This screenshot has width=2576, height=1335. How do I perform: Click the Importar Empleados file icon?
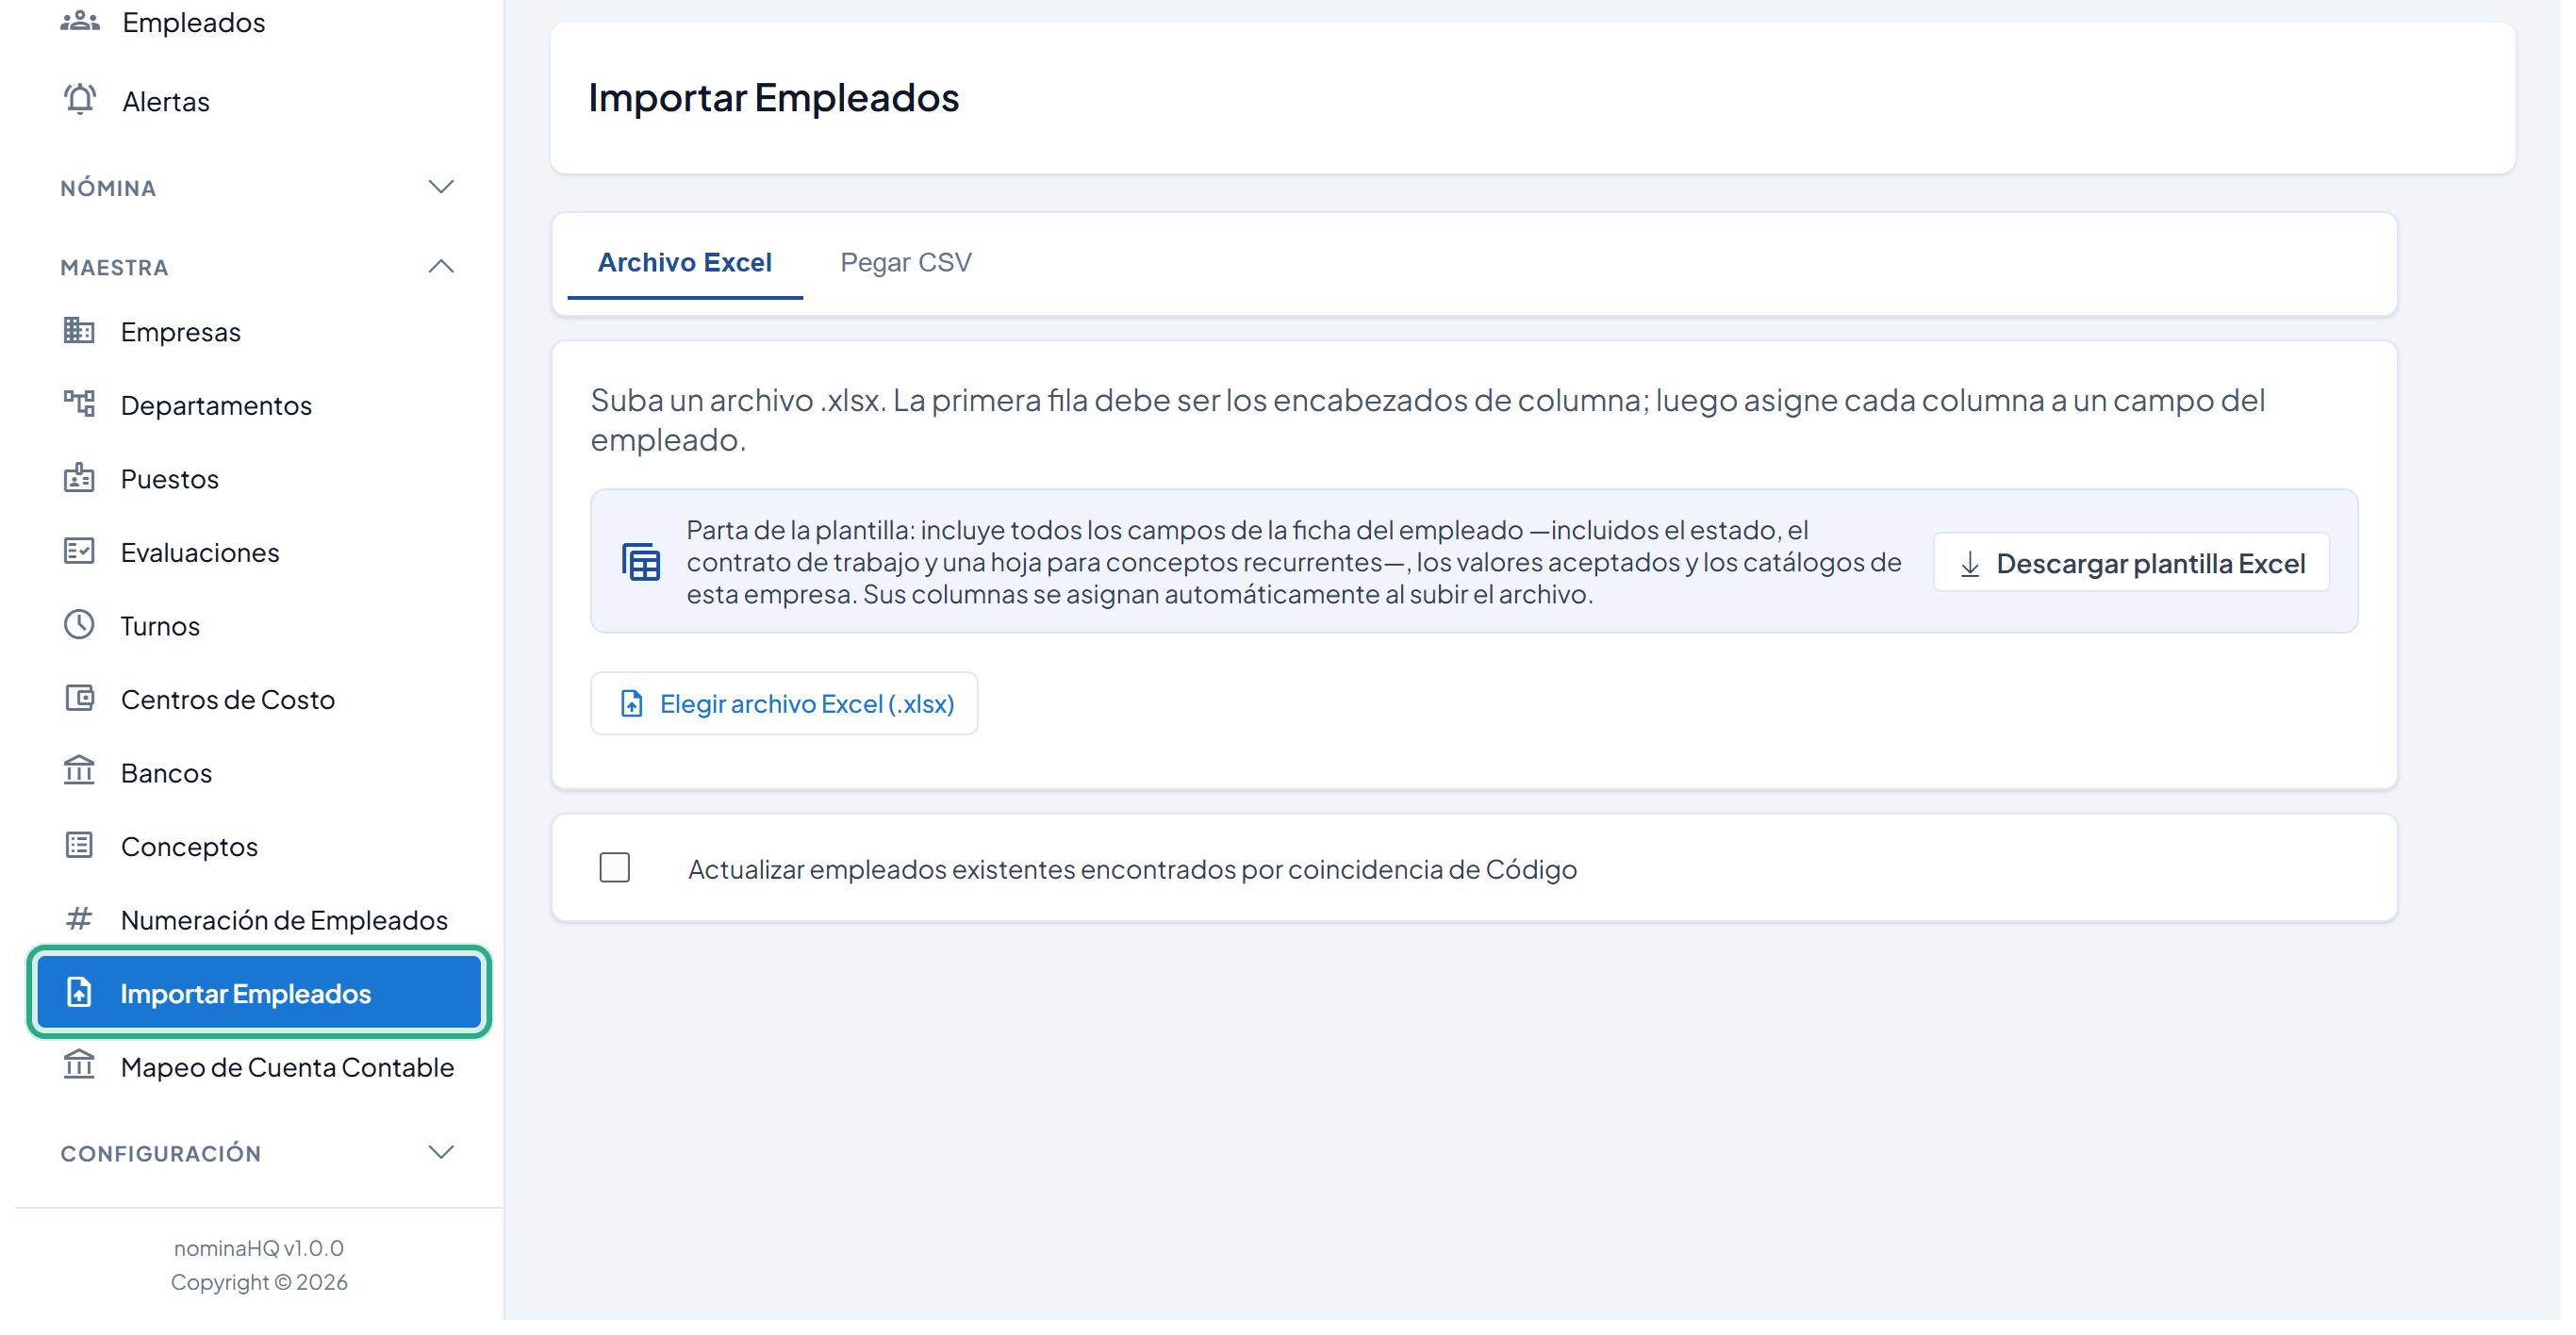point(79,998)
